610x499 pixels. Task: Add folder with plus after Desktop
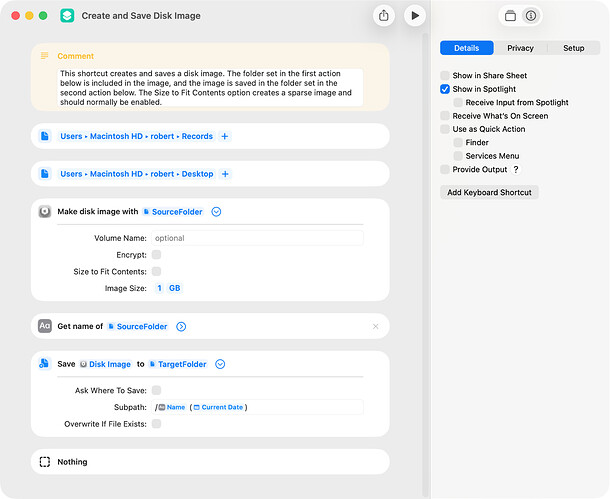tap(225, 174)
